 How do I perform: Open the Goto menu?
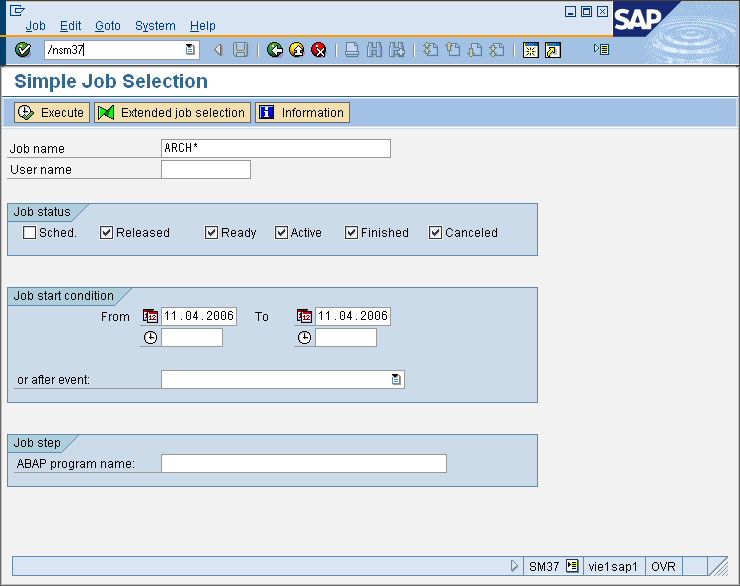pos(108,26)
